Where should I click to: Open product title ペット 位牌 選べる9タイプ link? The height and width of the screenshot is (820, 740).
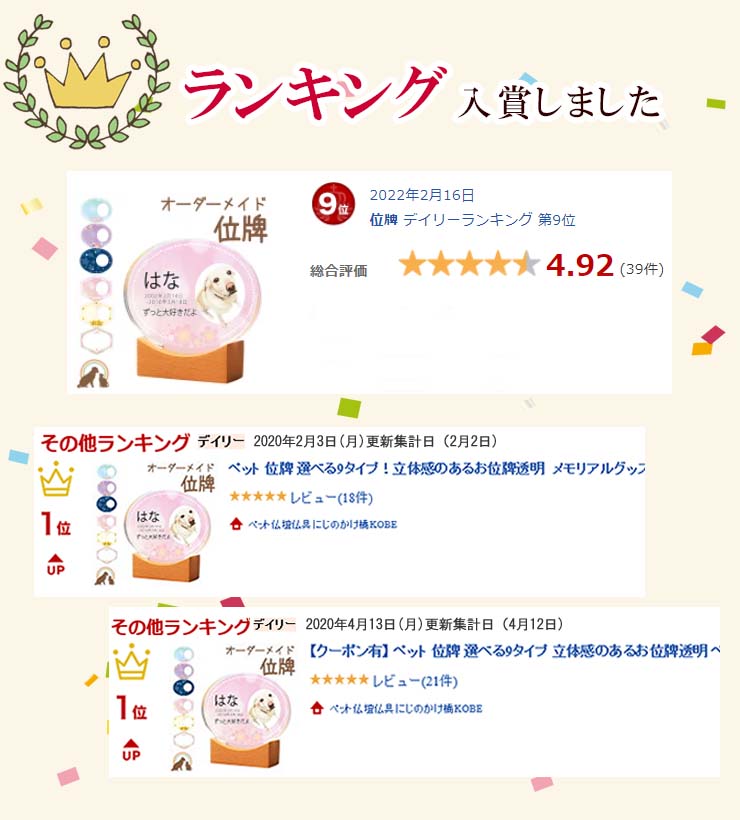(437, 468)
